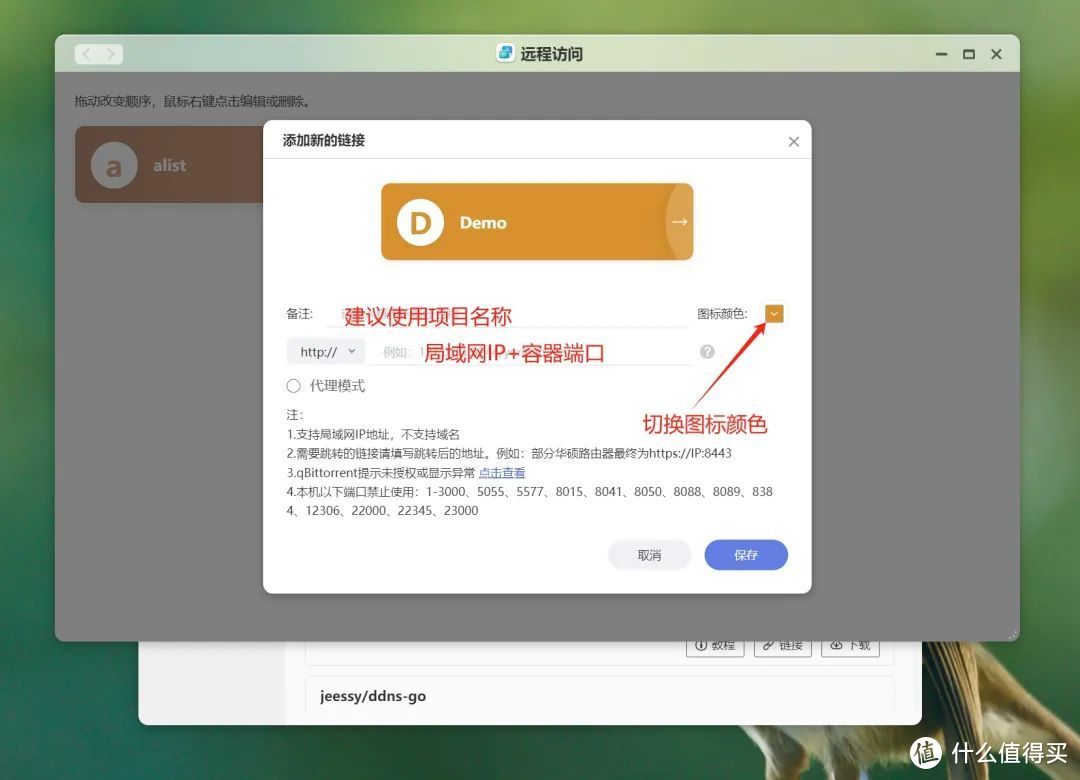Viewport: 1080px width, 780px height.
Task: Open the alist app icon
Action: [x=113, y=164]
